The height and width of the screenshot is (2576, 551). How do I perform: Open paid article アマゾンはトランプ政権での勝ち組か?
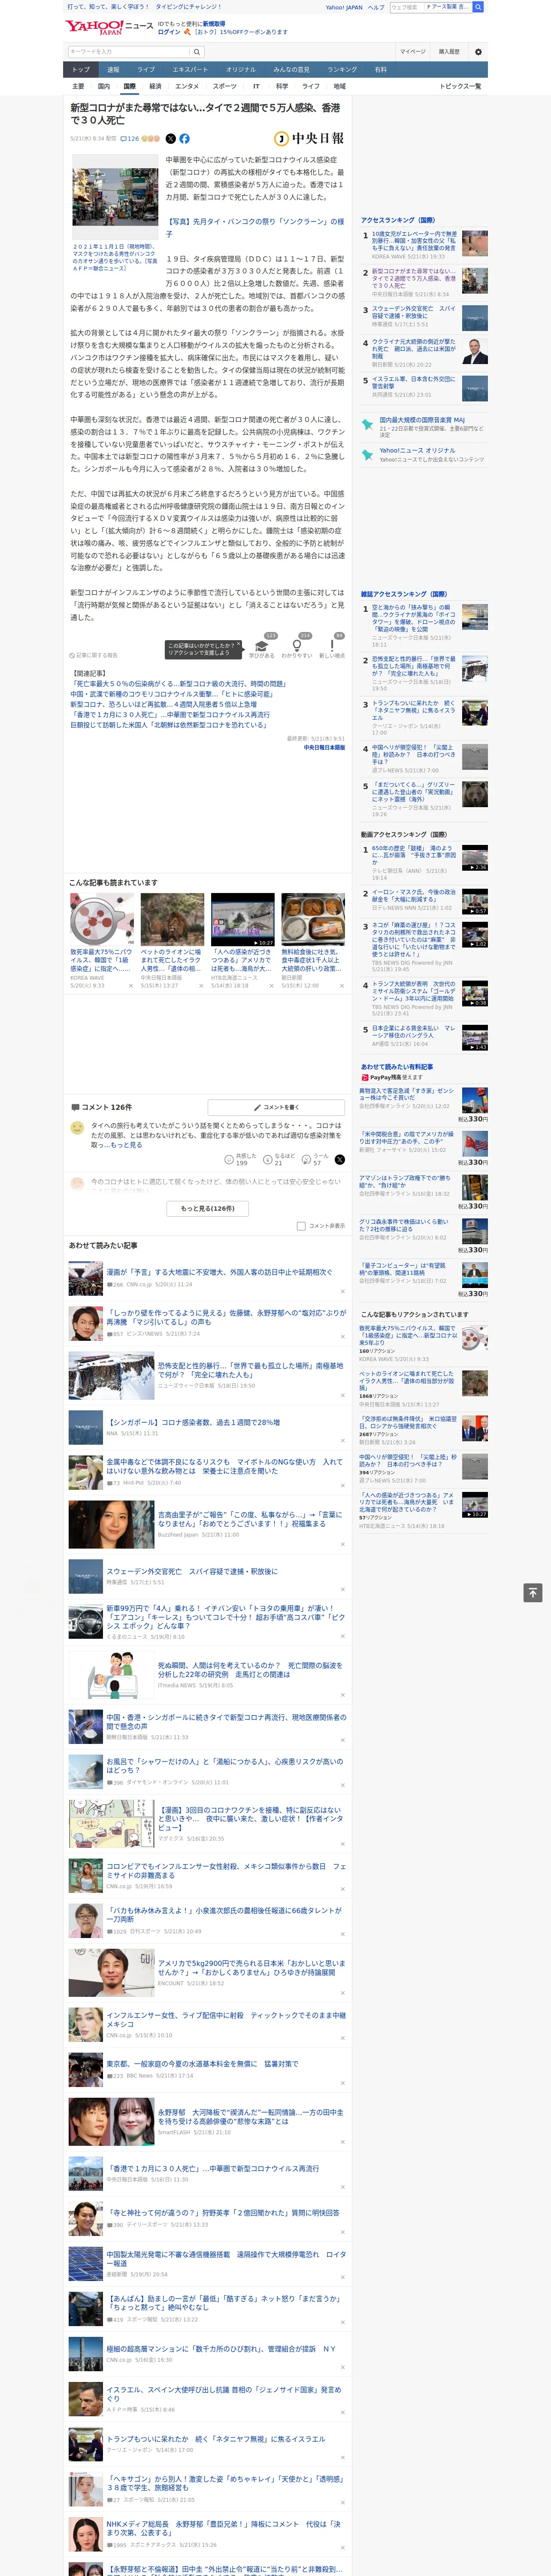pyautogui.click(x=405, y=1182)
